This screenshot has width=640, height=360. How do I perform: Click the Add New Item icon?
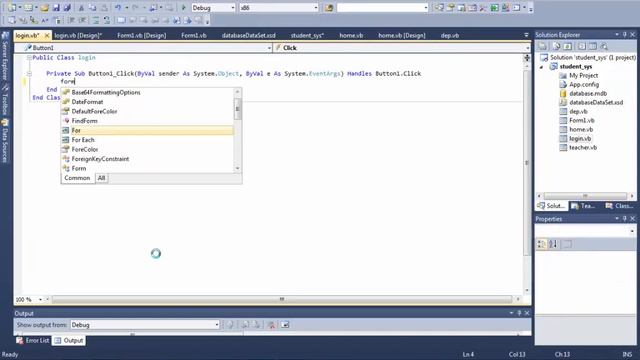[x=28, y=8]
